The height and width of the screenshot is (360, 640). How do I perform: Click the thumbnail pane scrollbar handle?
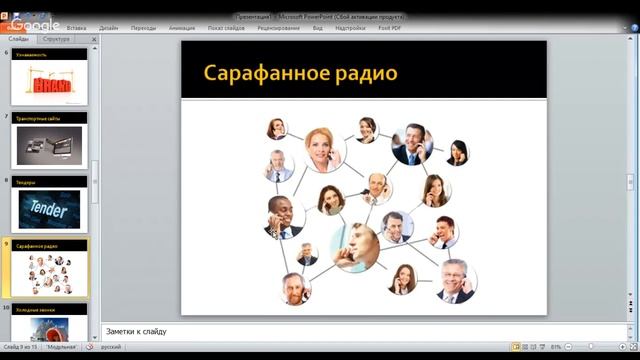tap(95, 181)
